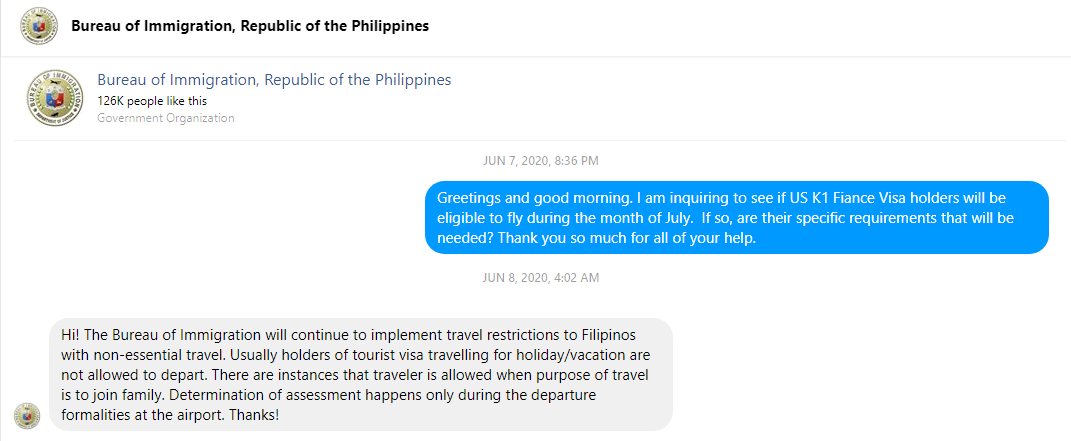Screen dimensions: 1071x441
Task: Click the "126K people like this" text
Action: 152,101
